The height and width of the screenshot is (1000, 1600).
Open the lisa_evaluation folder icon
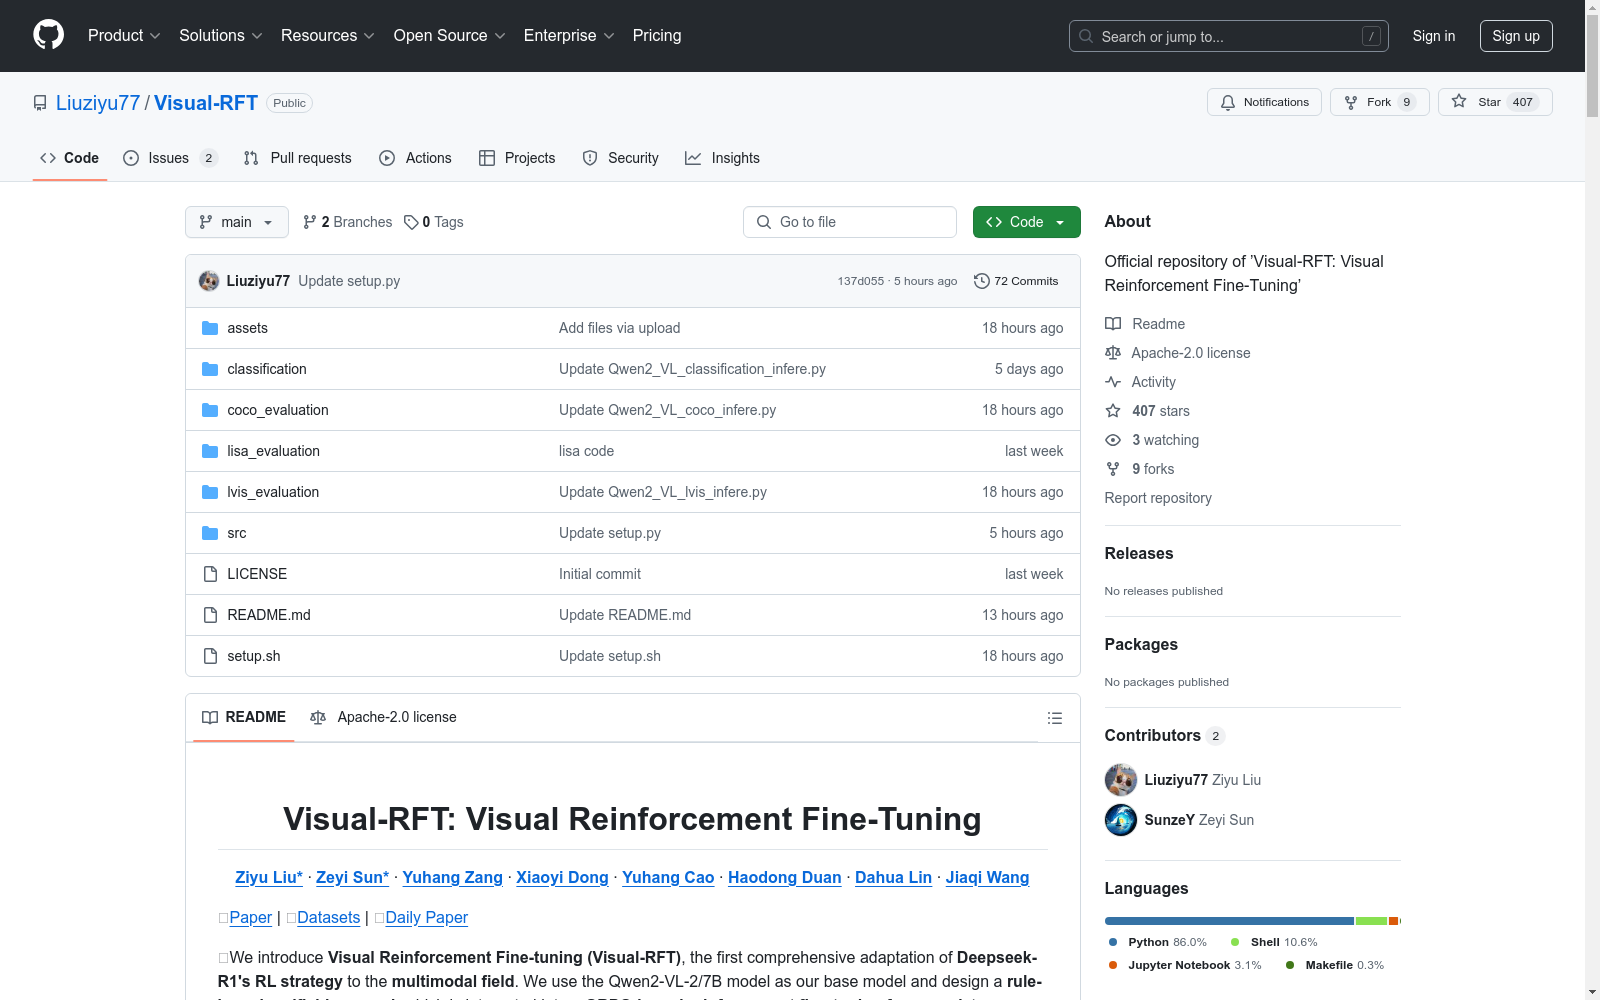(x=210, y=451)
